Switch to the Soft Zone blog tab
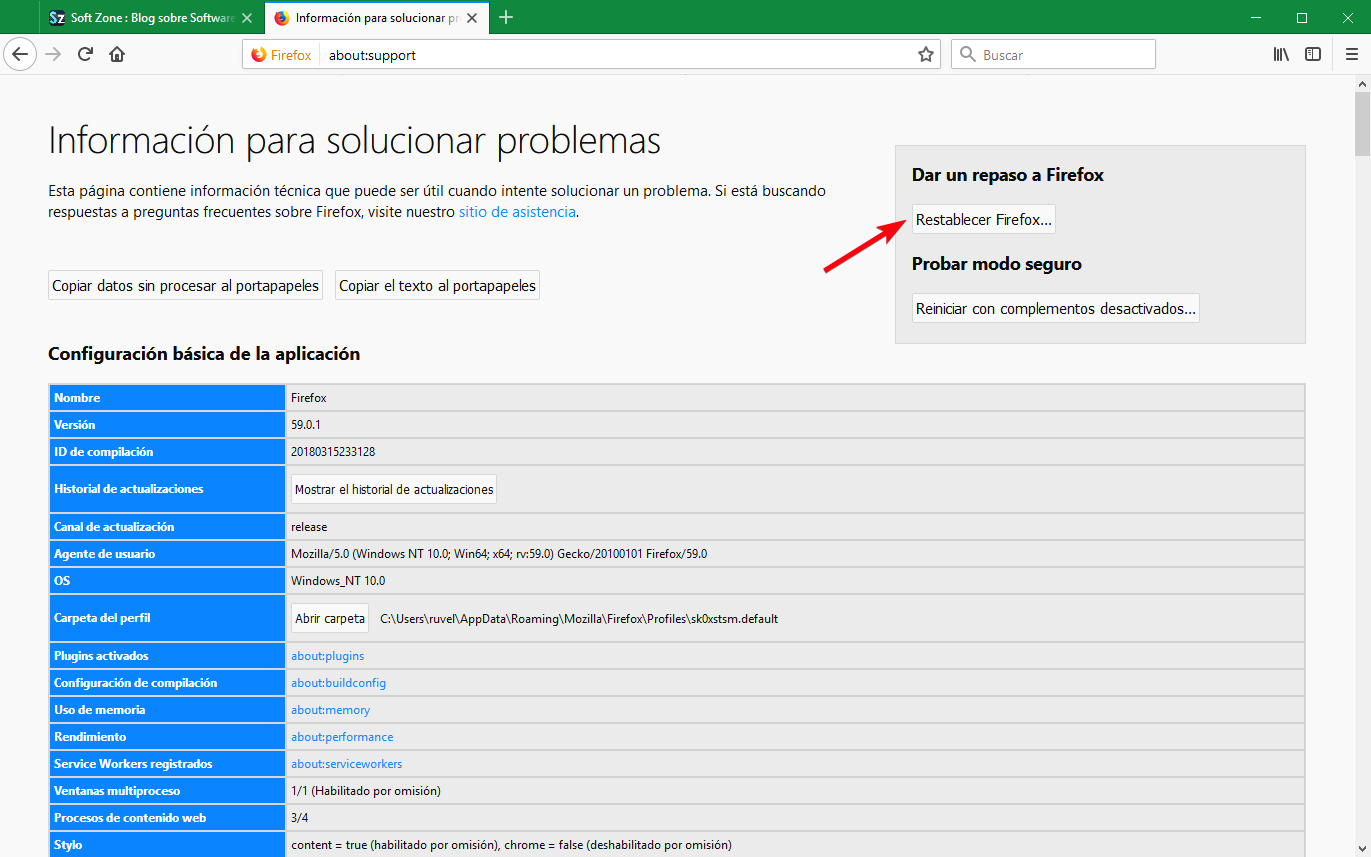 153,18
